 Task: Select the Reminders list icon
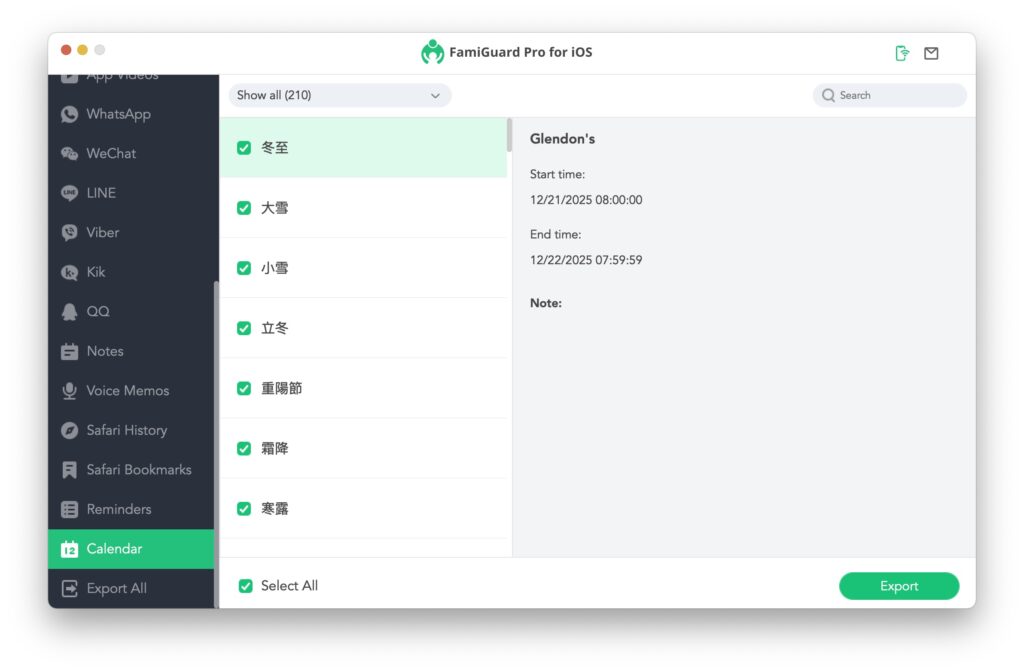(x=69, y=509)
